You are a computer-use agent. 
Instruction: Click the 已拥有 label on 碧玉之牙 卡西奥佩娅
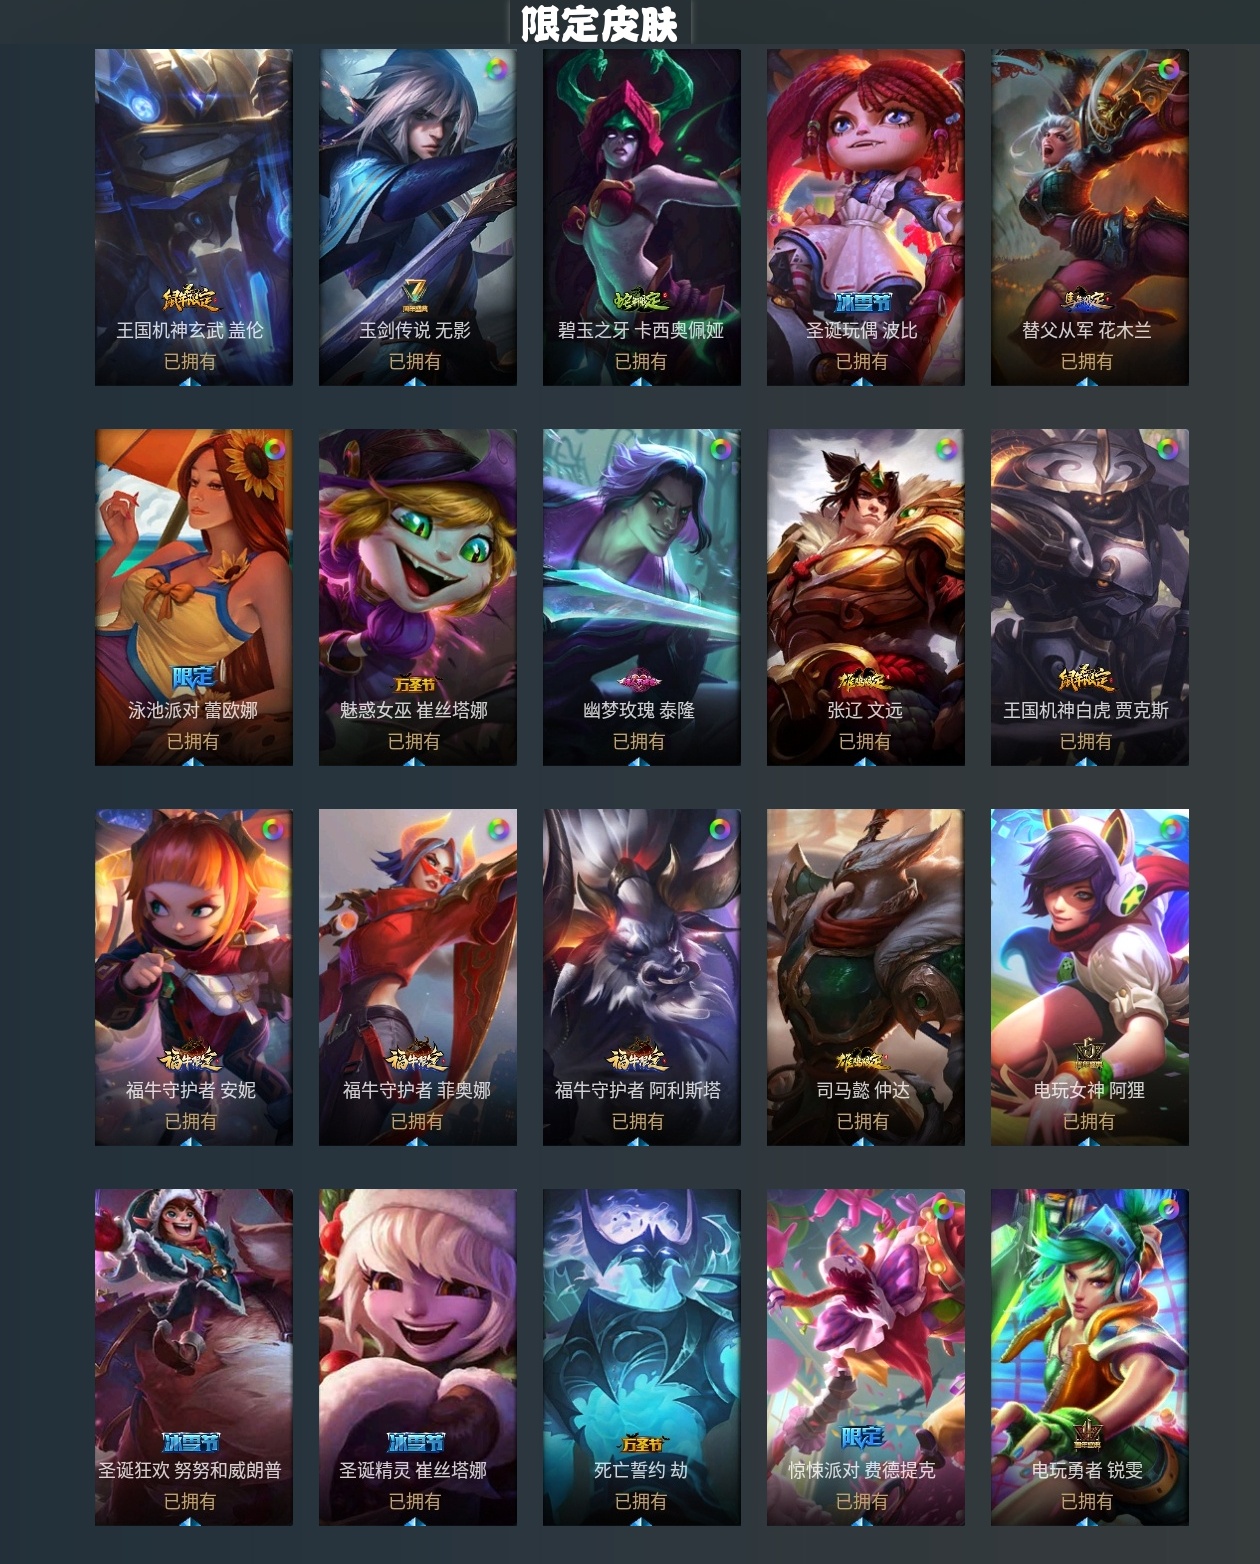click(640, 361)
